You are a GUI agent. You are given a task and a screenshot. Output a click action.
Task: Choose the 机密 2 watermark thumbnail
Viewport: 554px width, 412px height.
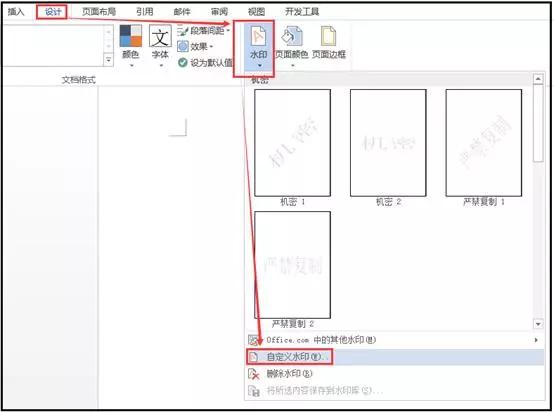point(388,143)
